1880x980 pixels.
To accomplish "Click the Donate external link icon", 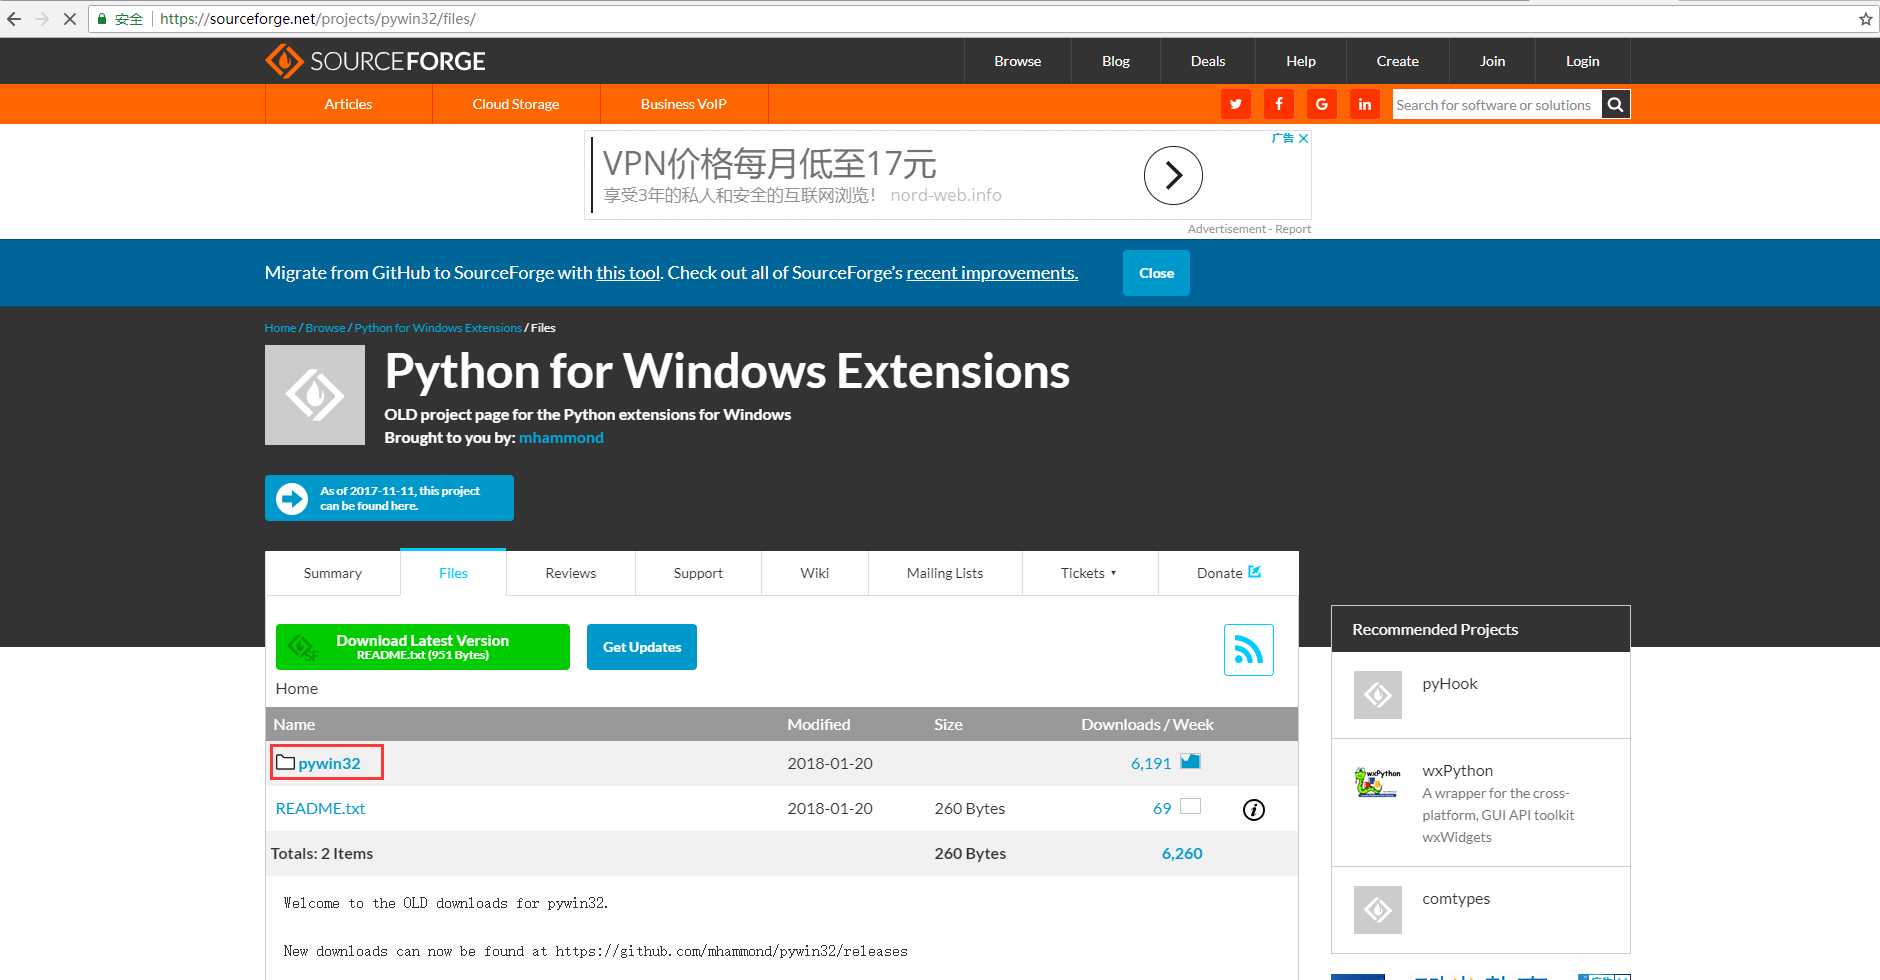I will [x=1255, y=572].
